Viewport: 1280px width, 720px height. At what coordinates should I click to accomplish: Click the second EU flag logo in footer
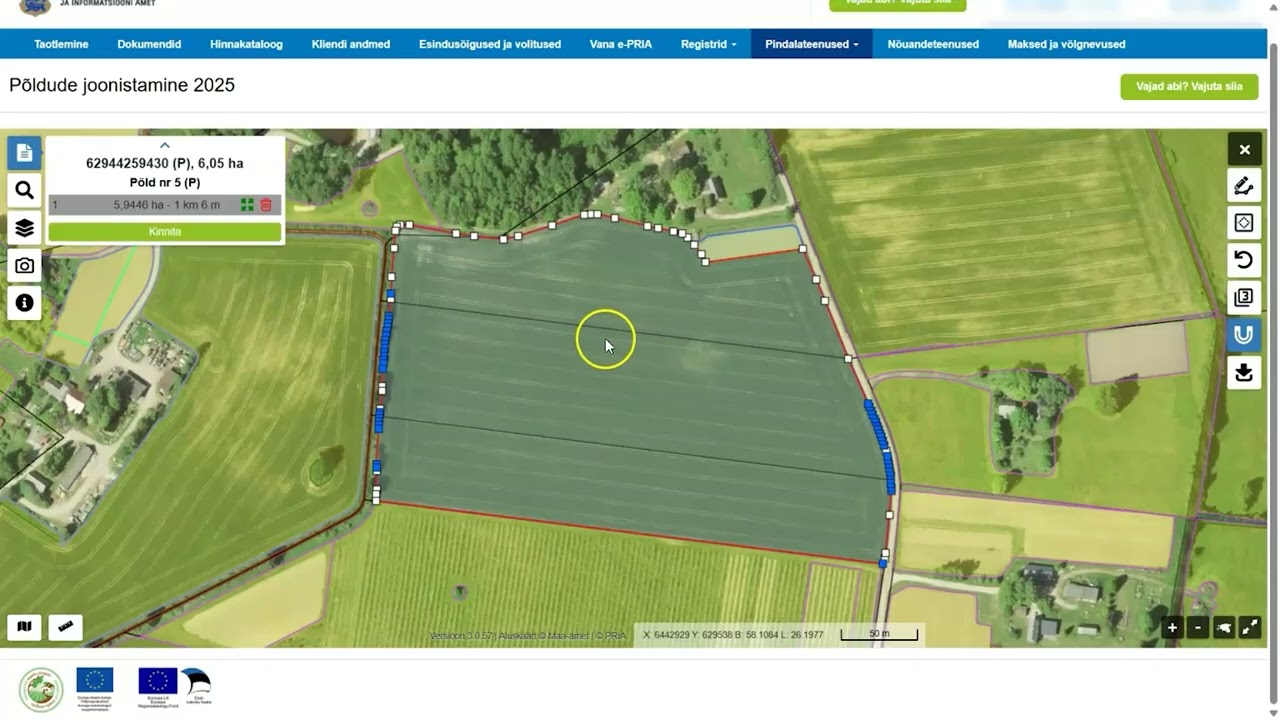click(x=158, y=687)
